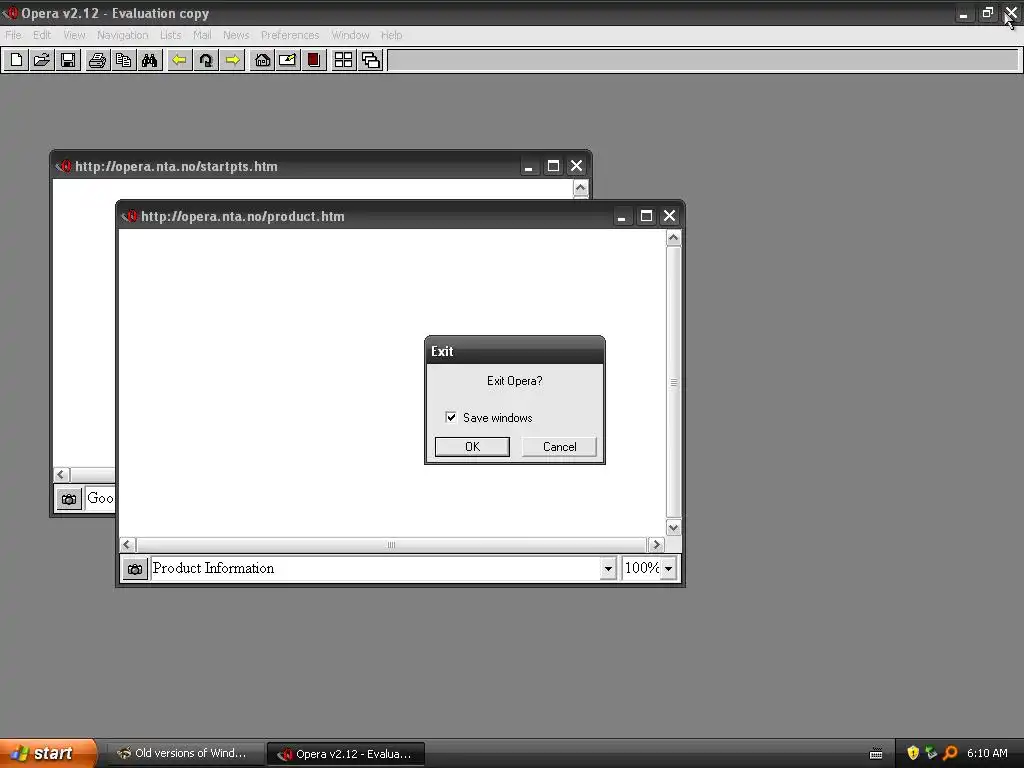Click the camera icon in startpts.htm window
Screen dimensions: 1024x768
click(x=69, y=500)
